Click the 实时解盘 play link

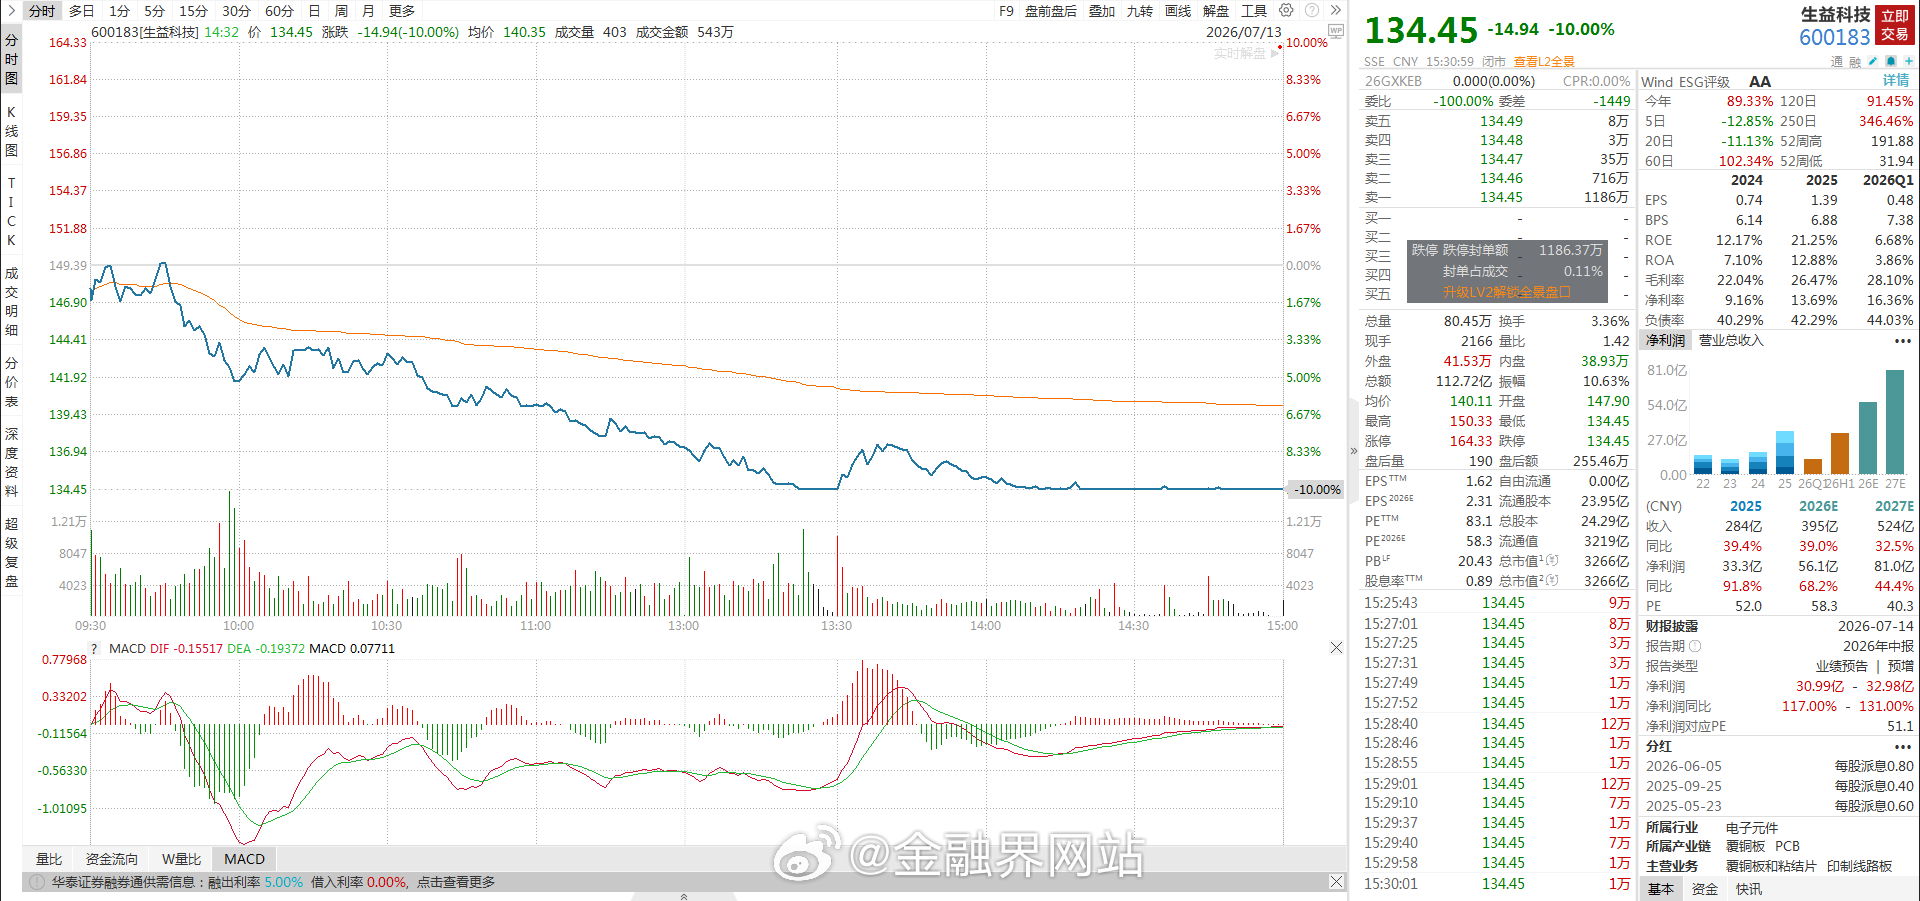pos(1246,53)
